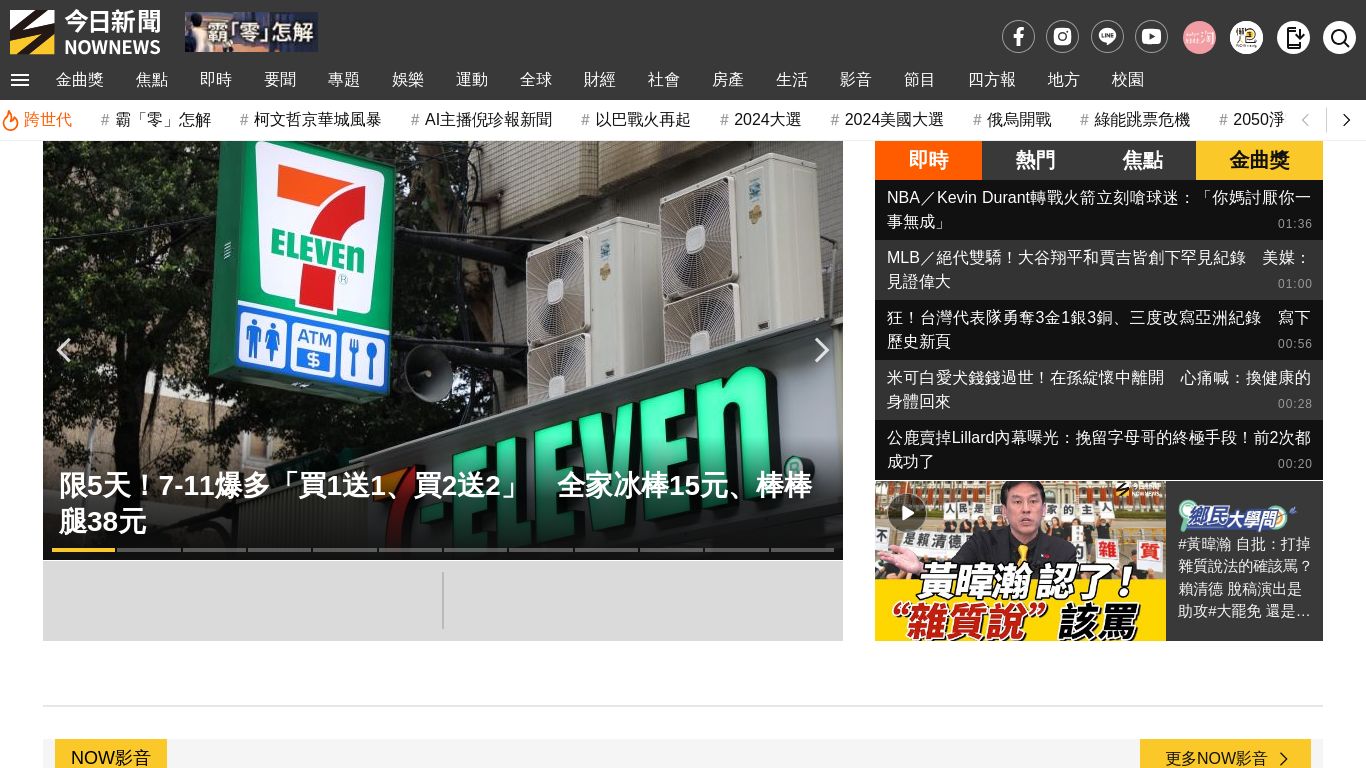Click the pink round icon in header
This screenshot has height=768, width=1366.
tap(1199, 37)
